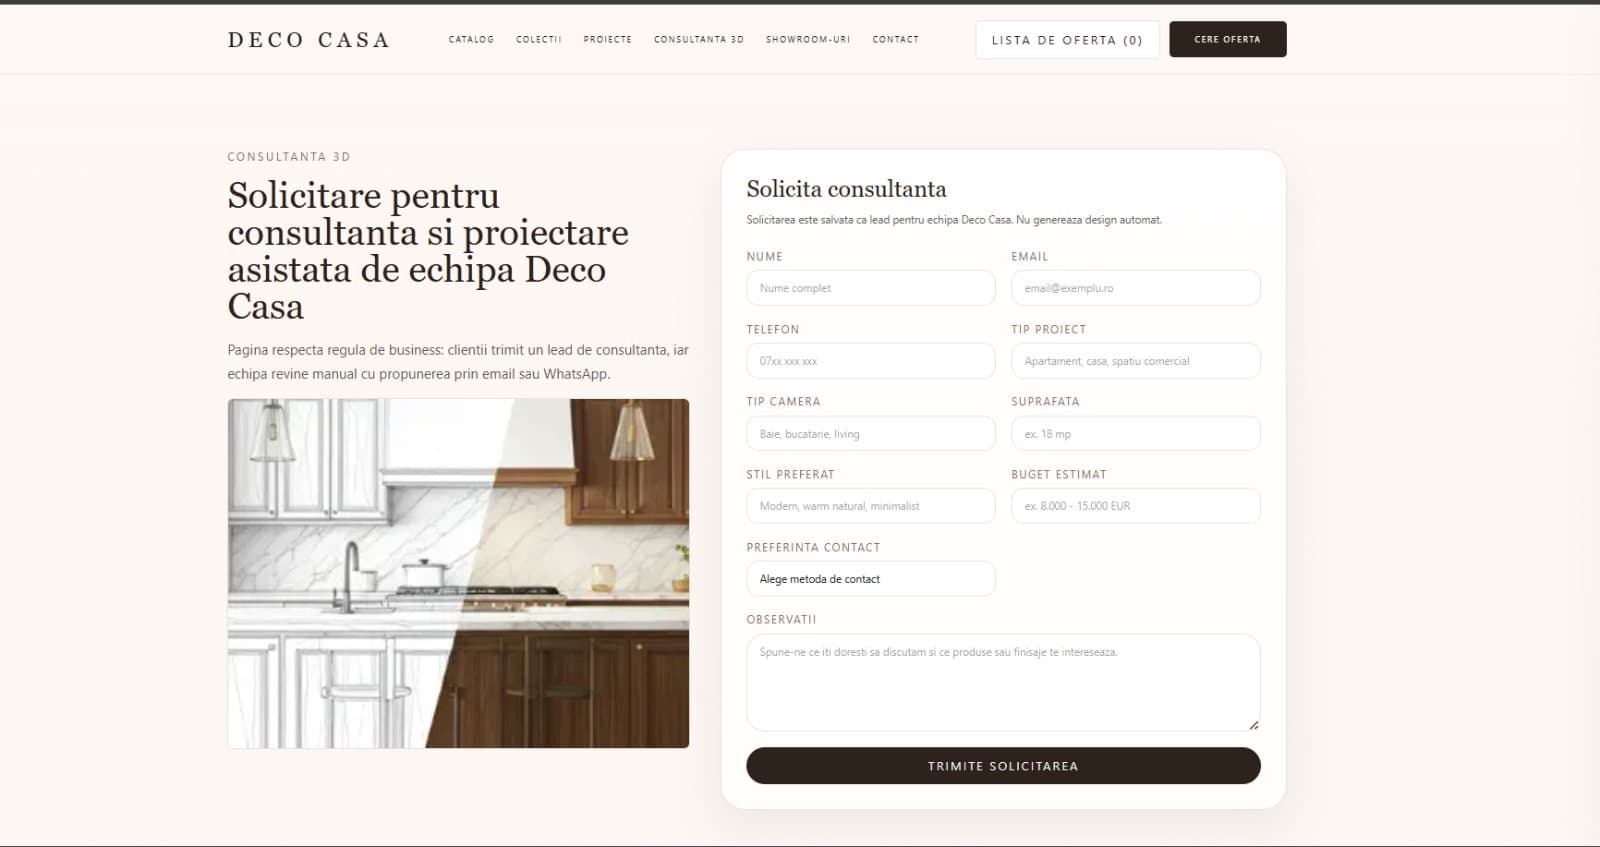
Task: Click the Pagina respecta regula de business paragraph
Action: [x=458, y=362]
